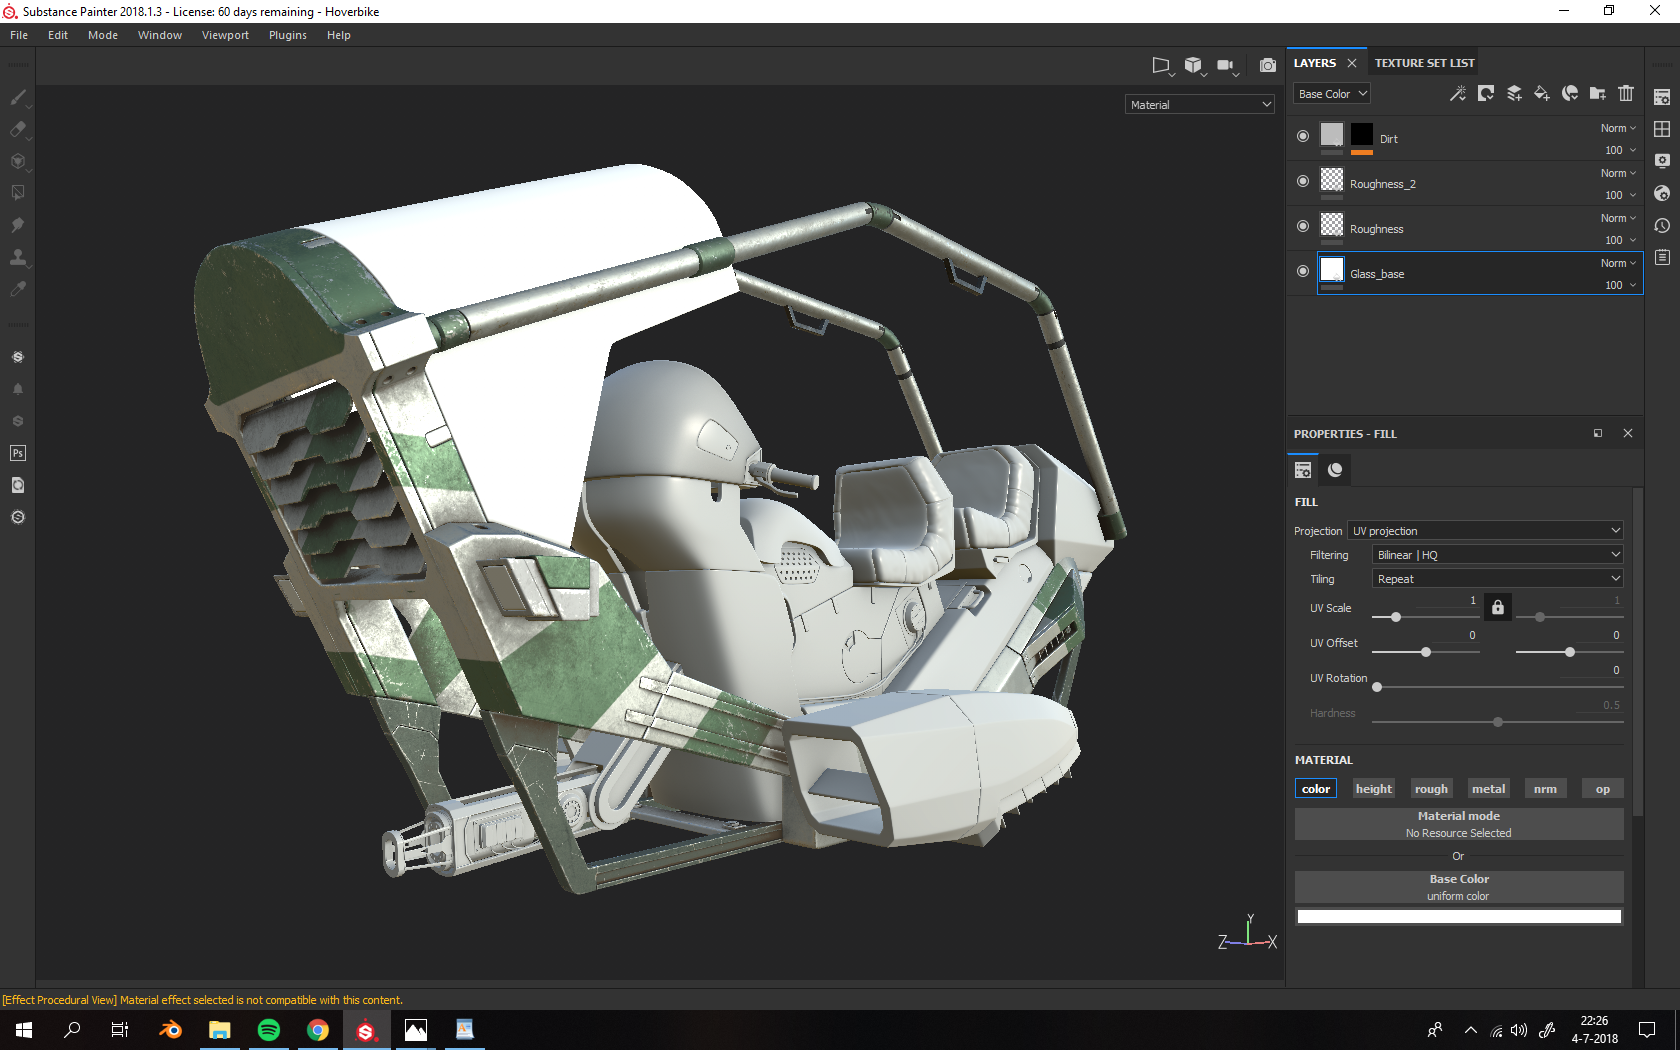Open the Material viewport mode dropdown
The height and width of the screenshot is (1050, 1680).
tap(1200, 105)
